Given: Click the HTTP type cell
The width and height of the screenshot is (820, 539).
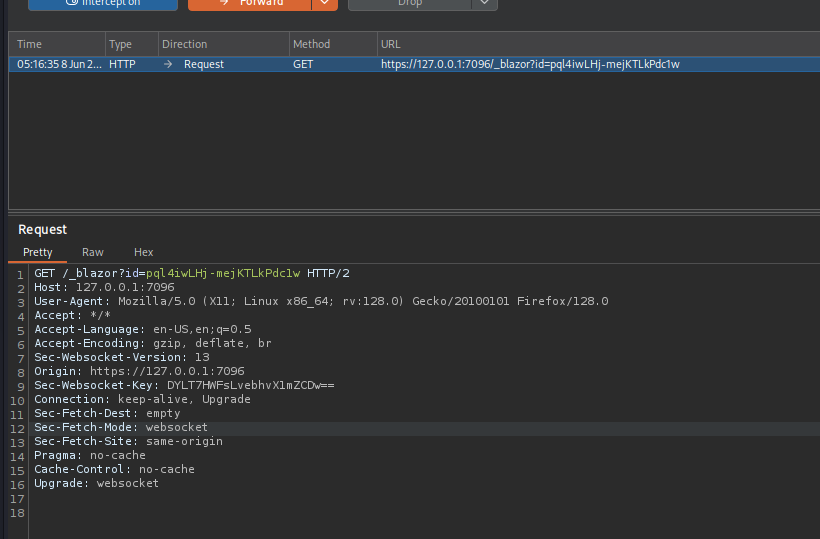Looking at the screenshot, I should tap(122, 64).
